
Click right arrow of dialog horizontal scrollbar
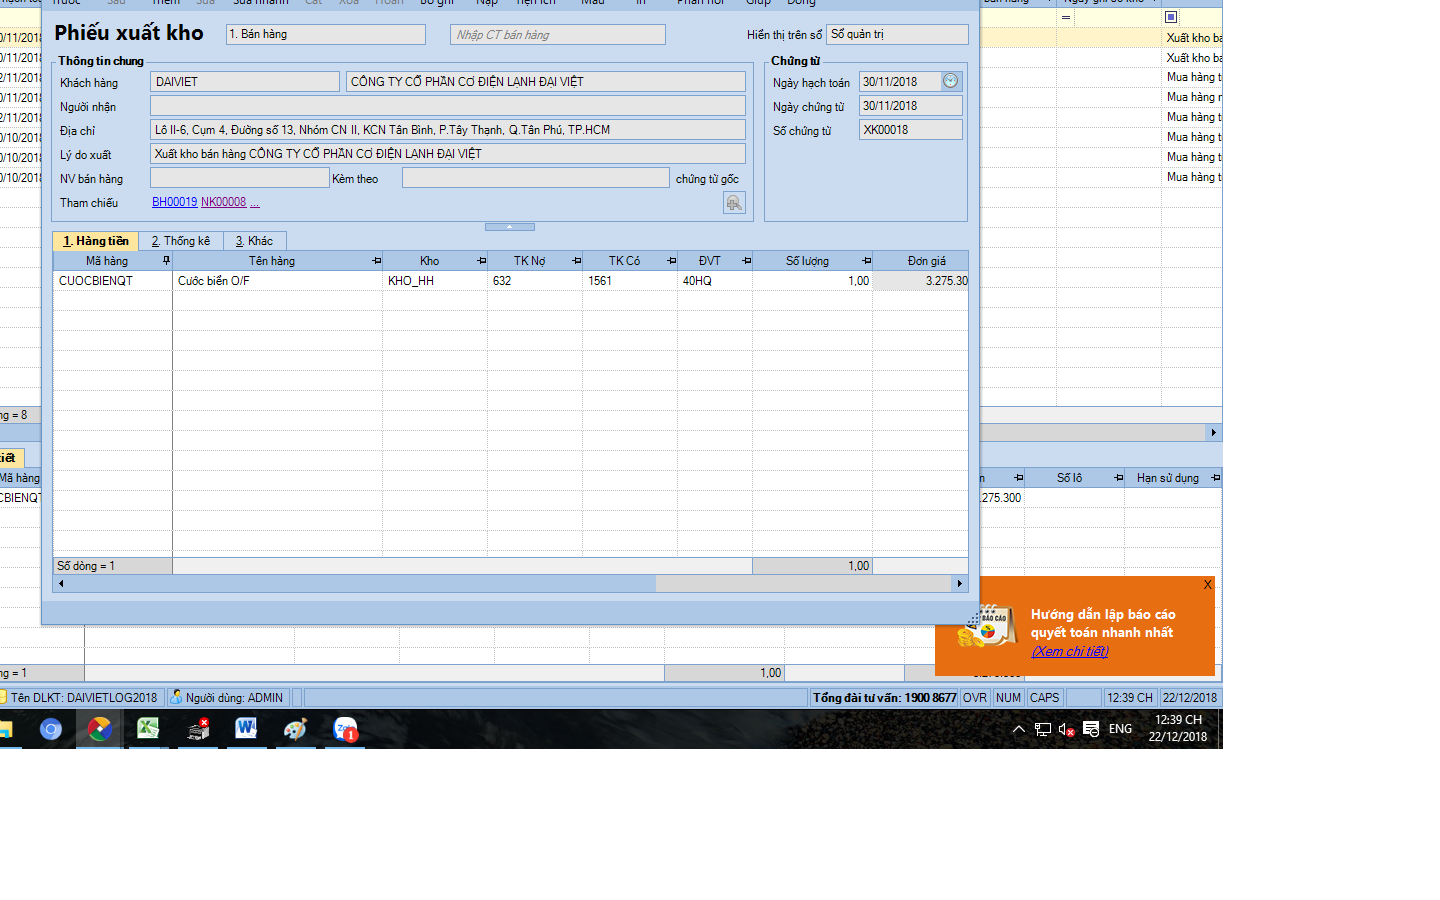(960, 583)
